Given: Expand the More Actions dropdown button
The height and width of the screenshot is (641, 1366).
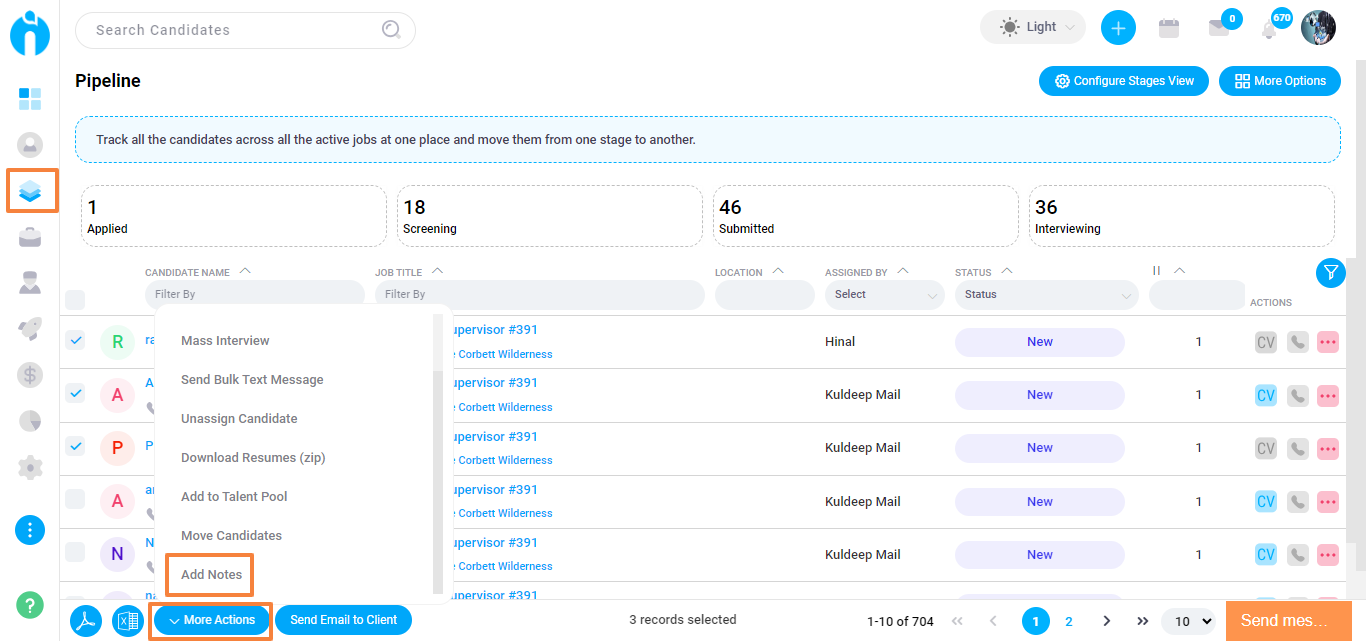Looking at the screenshot, I should (x=212, y=620).
